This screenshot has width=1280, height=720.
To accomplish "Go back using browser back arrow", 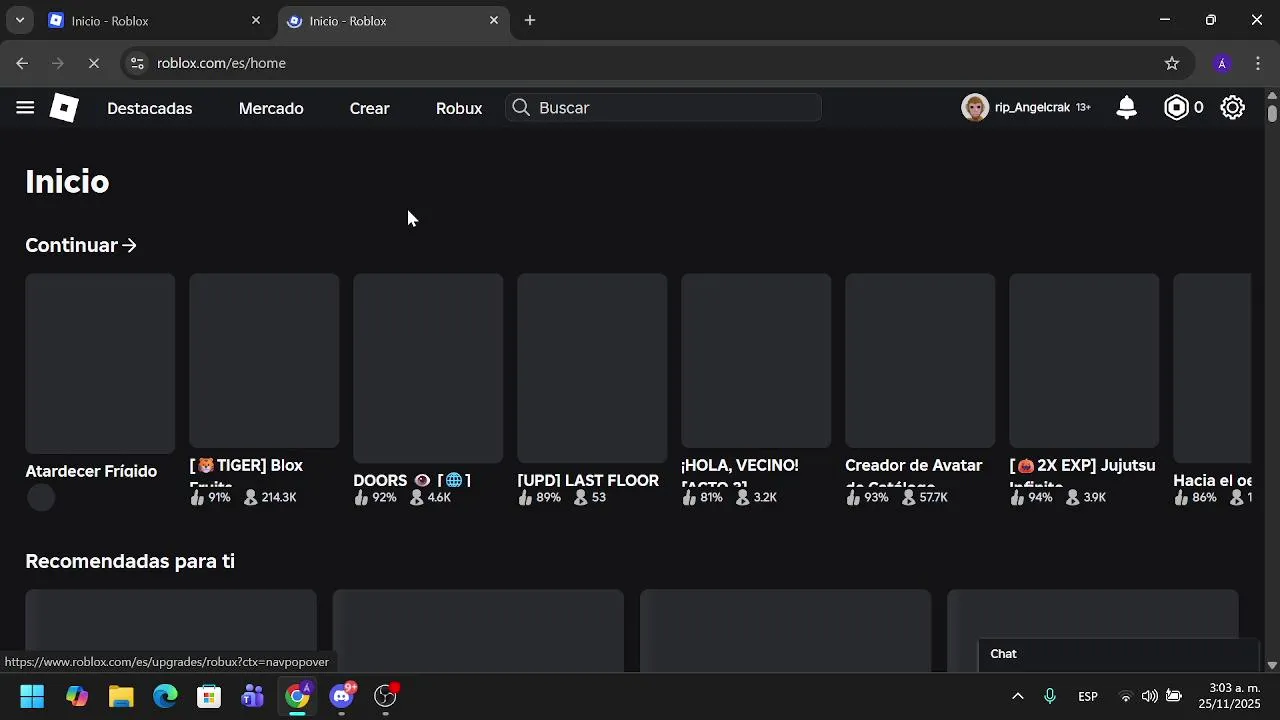I will [x=22, y=63].
